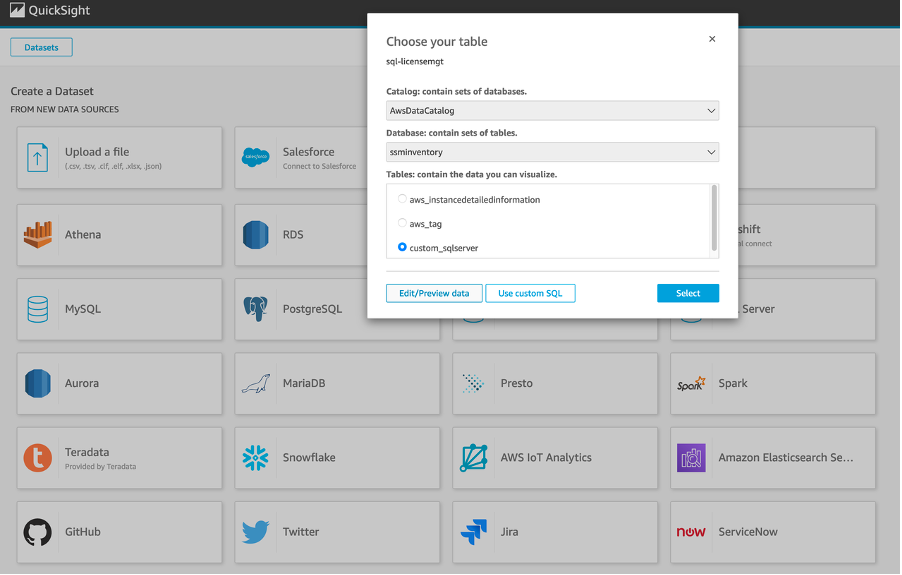Choose the ServiceNow data source label
This screenshot has width=902, height=575.
pyautogui.click(x=748, y=532)
